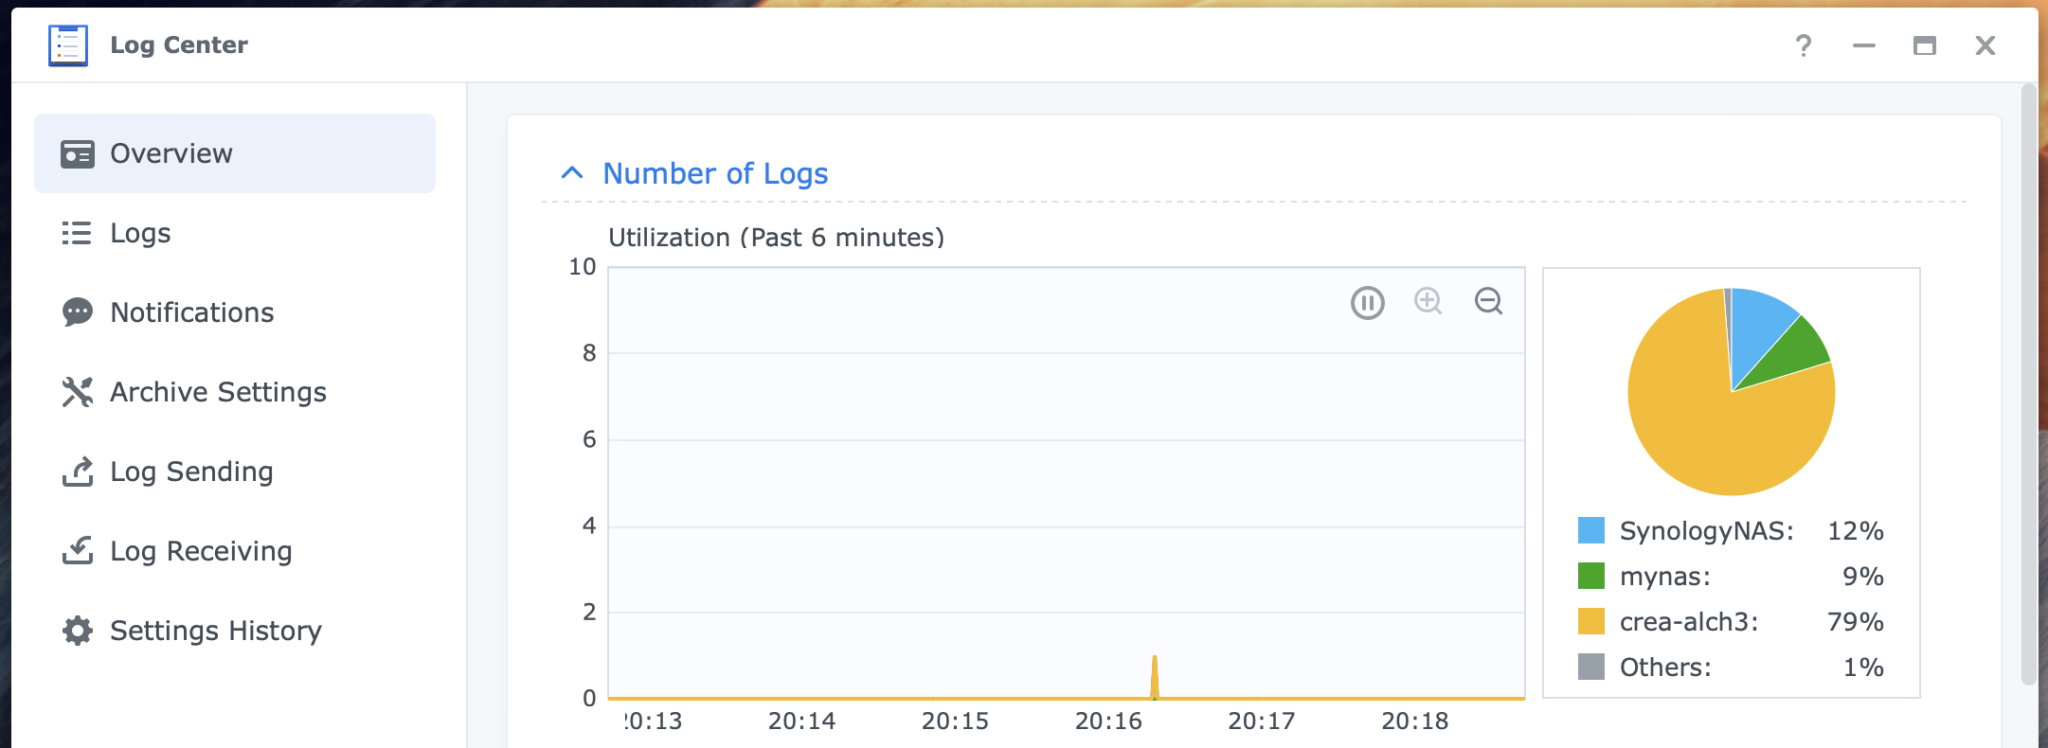Click the Log Receiving download icon
This screenshot has height=748, width=2048.
[x=77, y=551]
